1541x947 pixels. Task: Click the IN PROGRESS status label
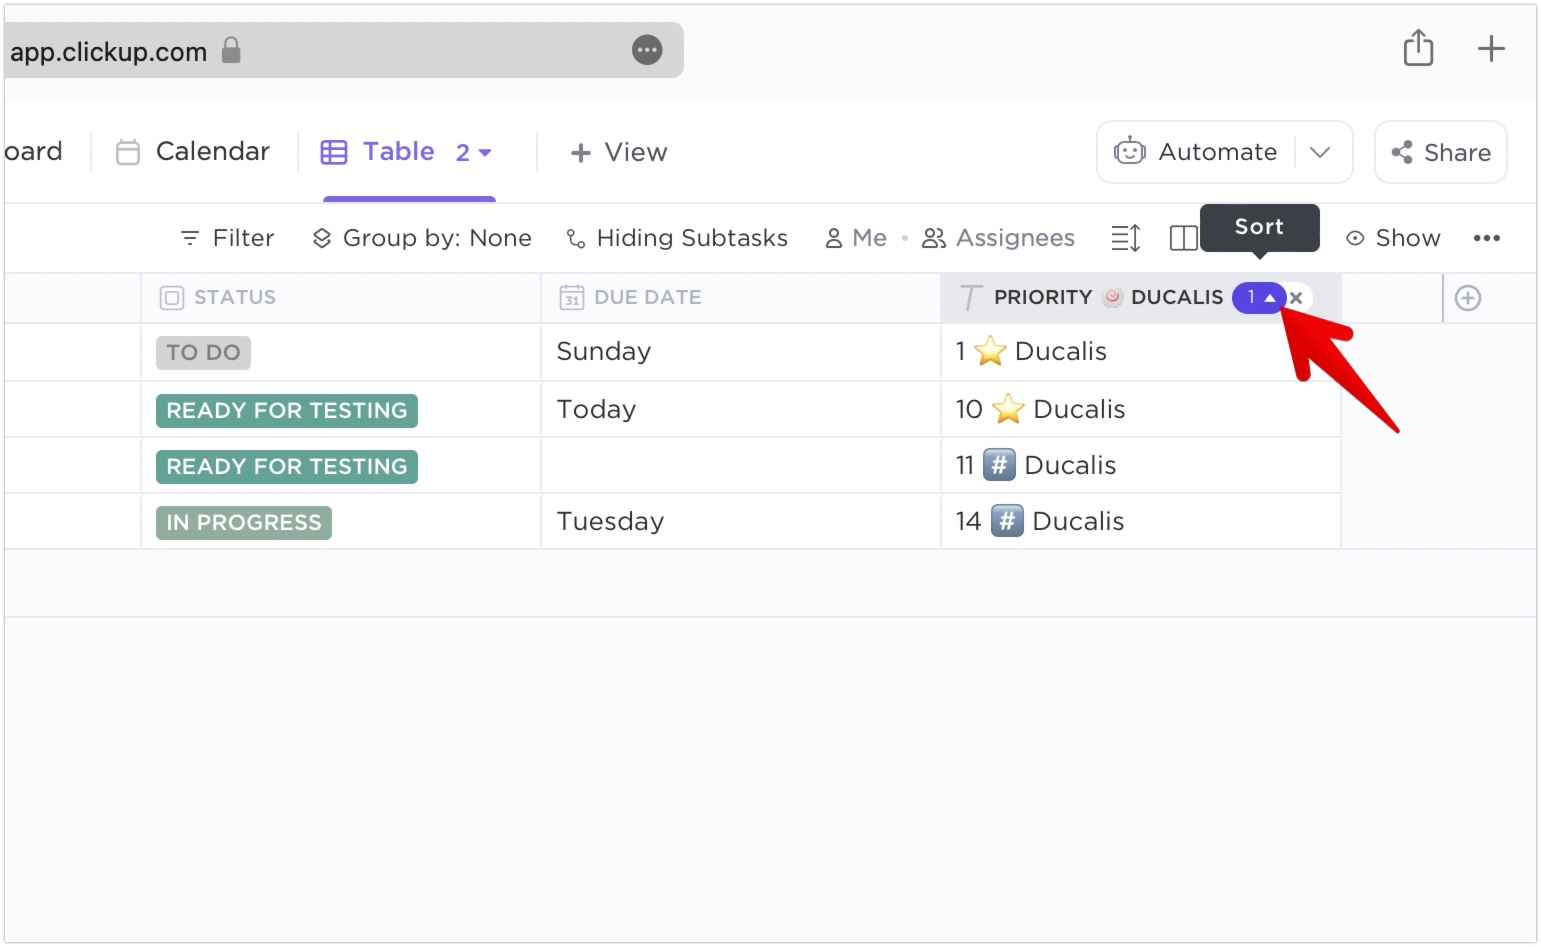[244, 522]
